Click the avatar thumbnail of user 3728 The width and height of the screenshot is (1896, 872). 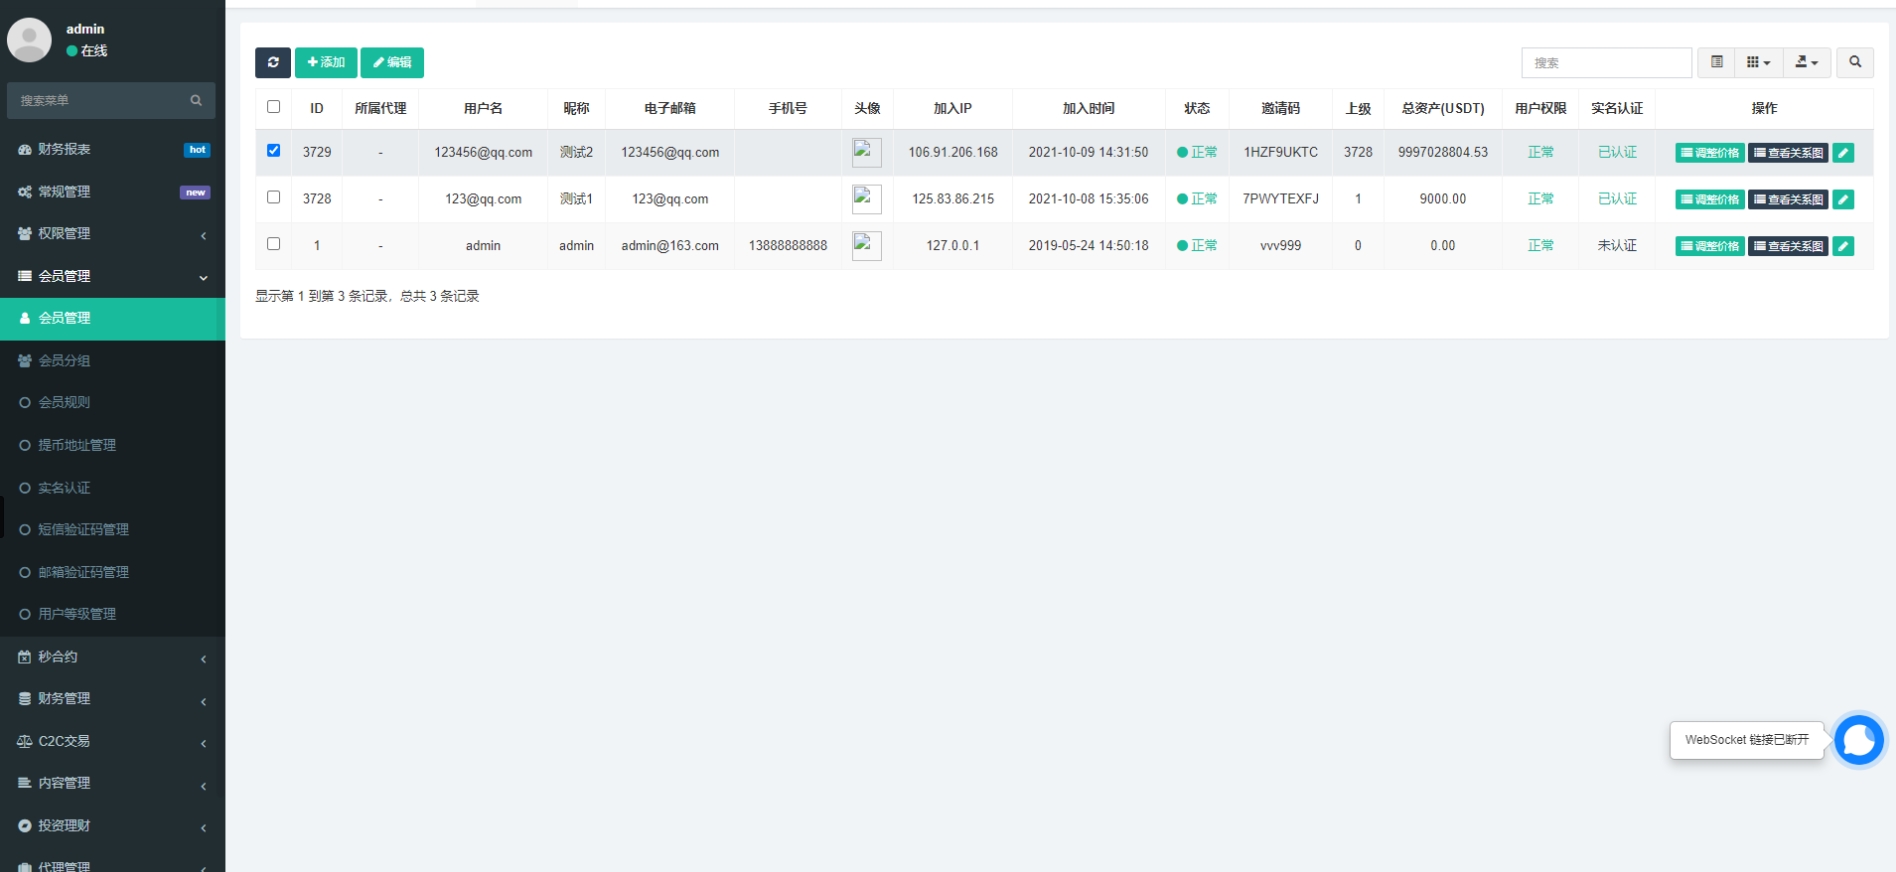866,199
